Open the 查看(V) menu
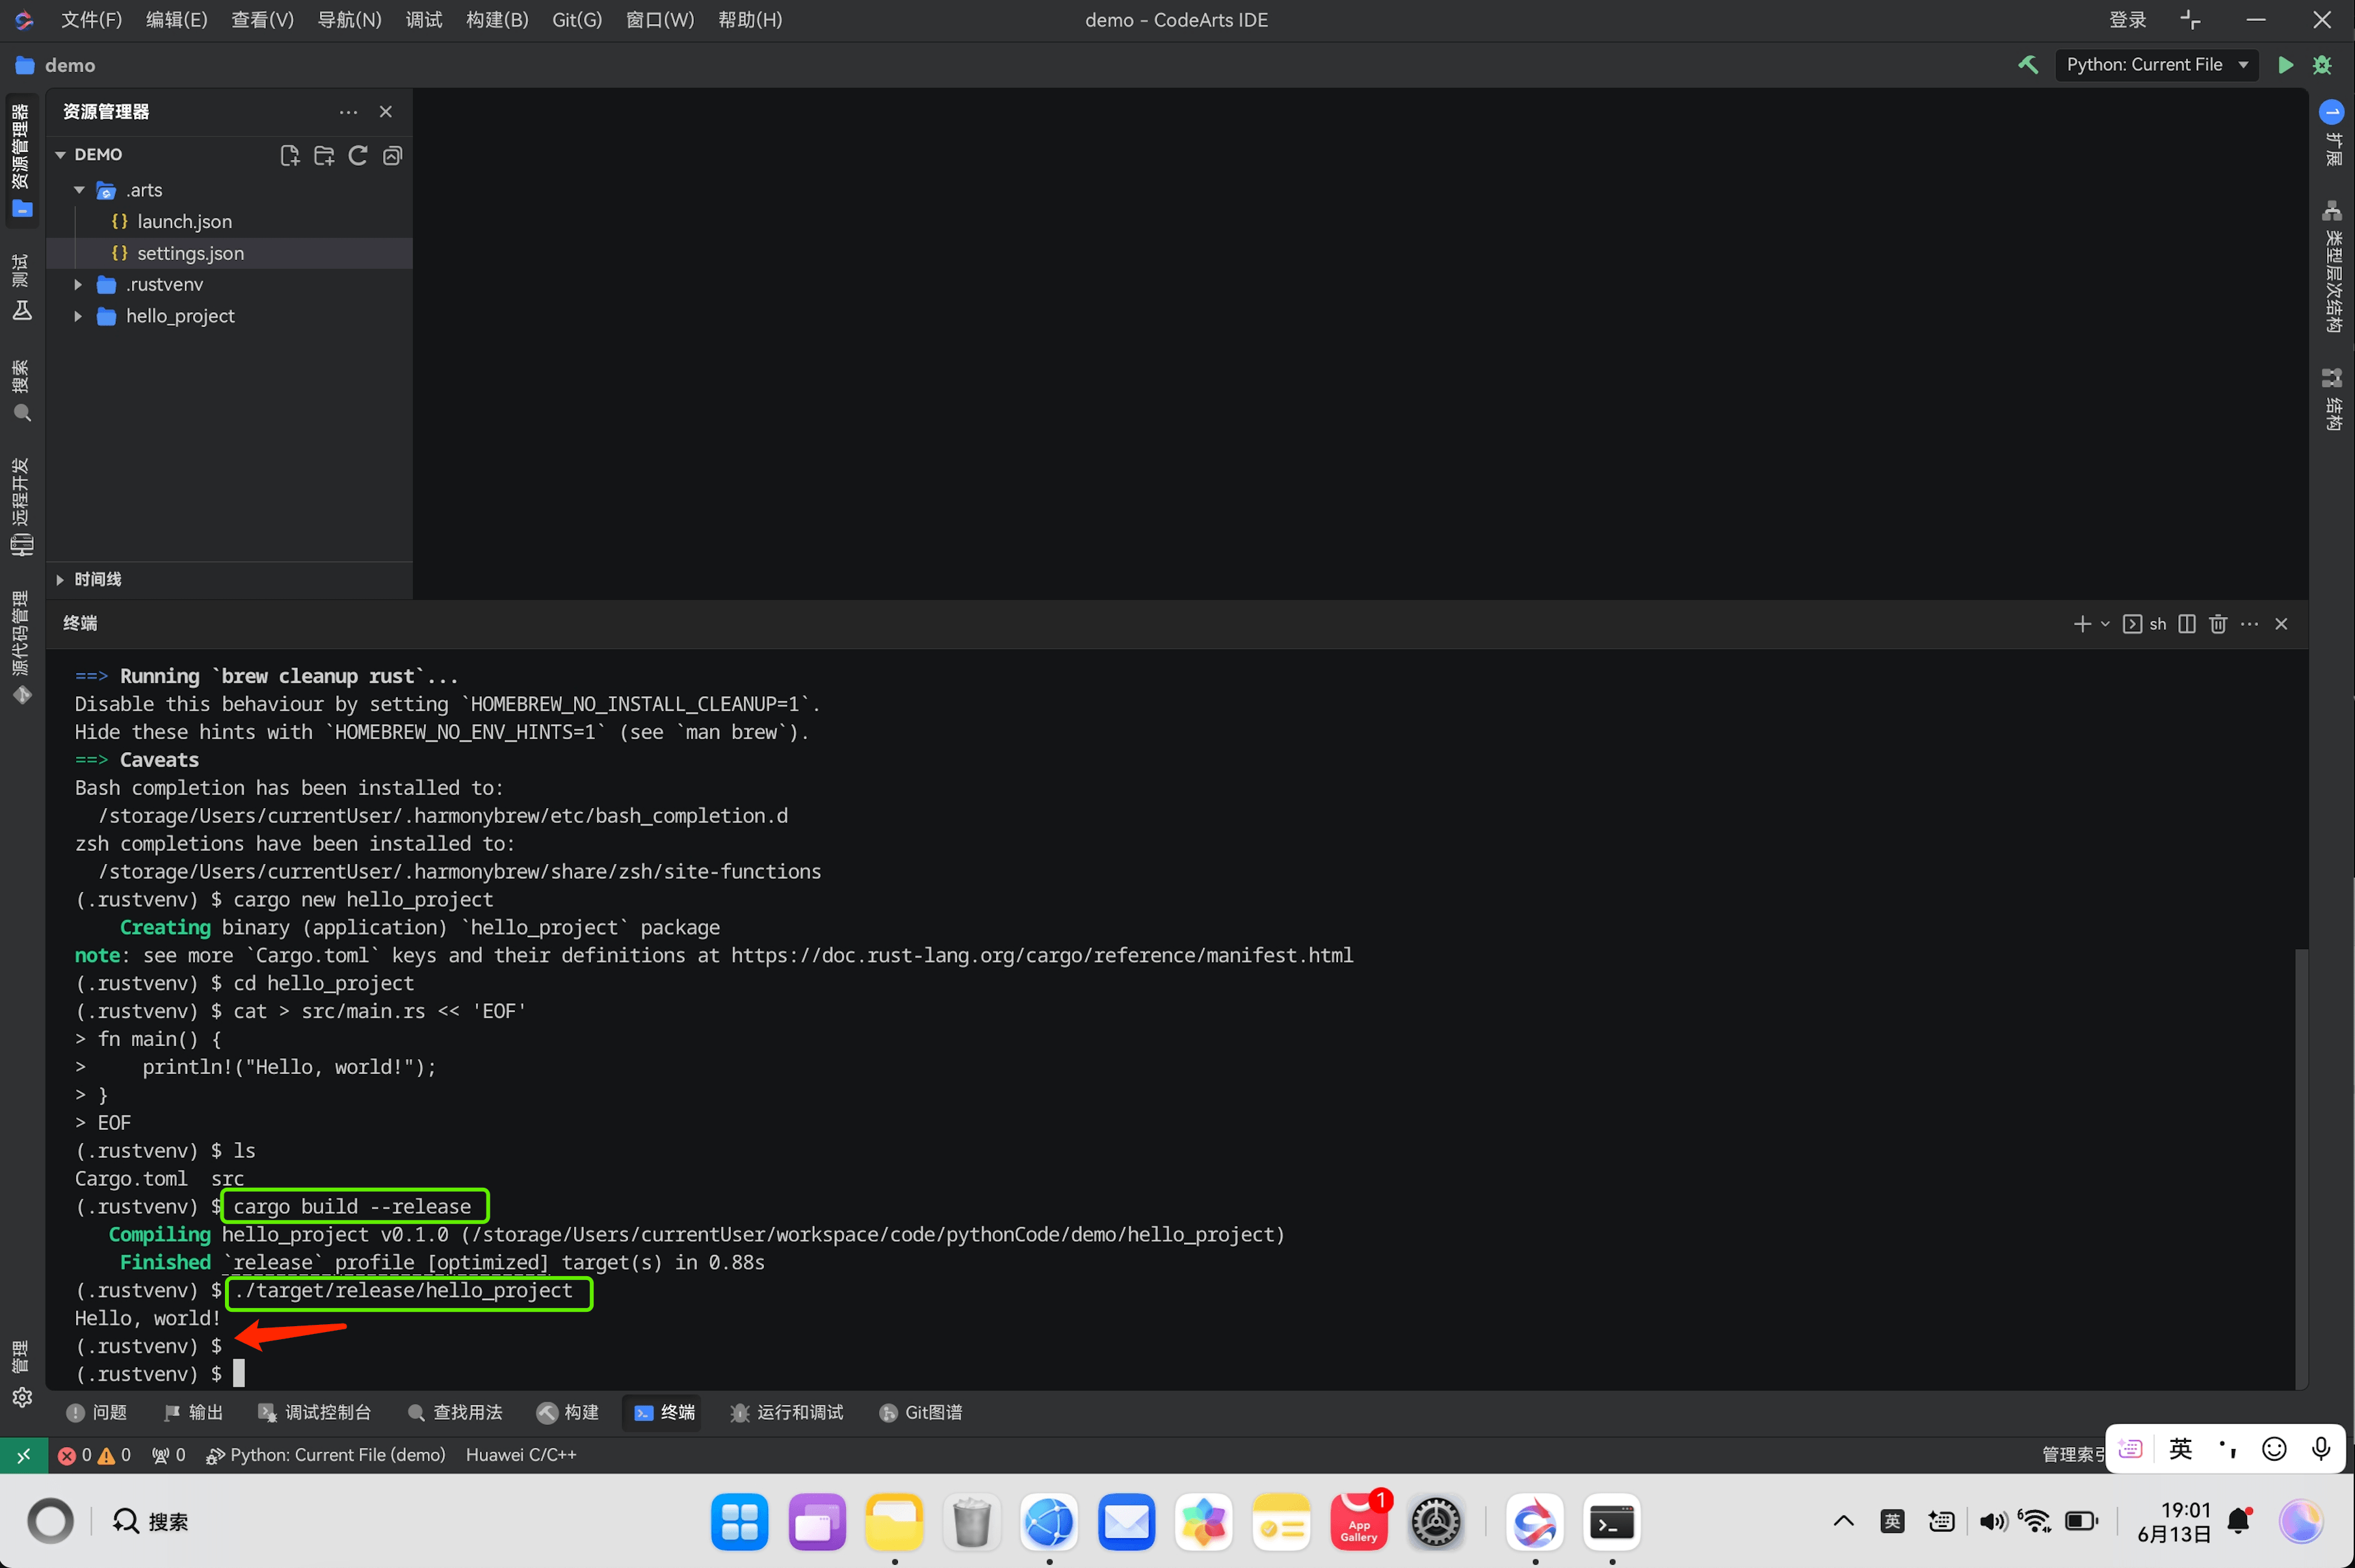Screen dimensions: 2355x1568 point(262,20)
